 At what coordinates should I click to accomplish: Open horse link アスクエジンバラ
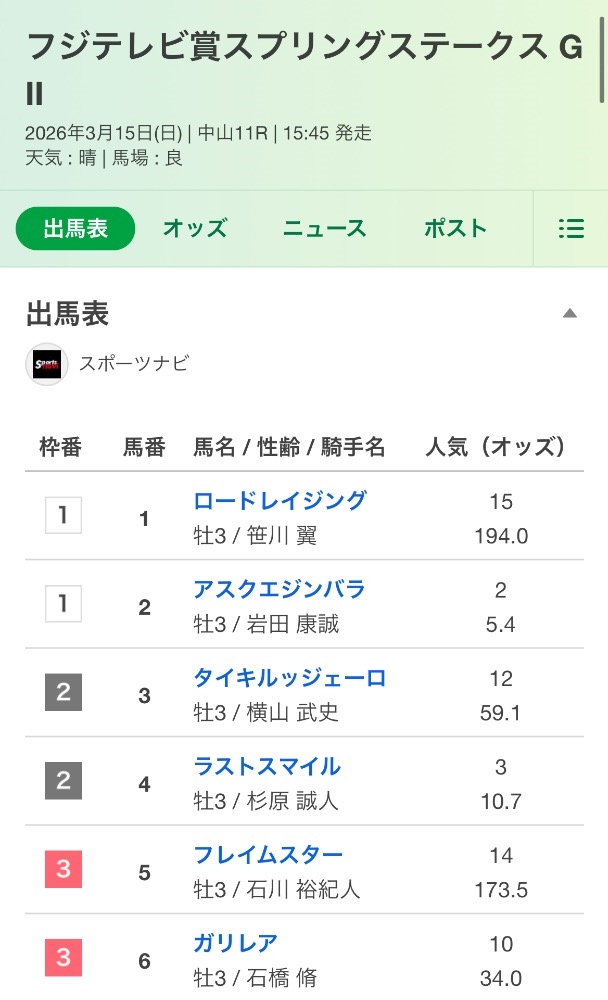click(x=279, y=589)
